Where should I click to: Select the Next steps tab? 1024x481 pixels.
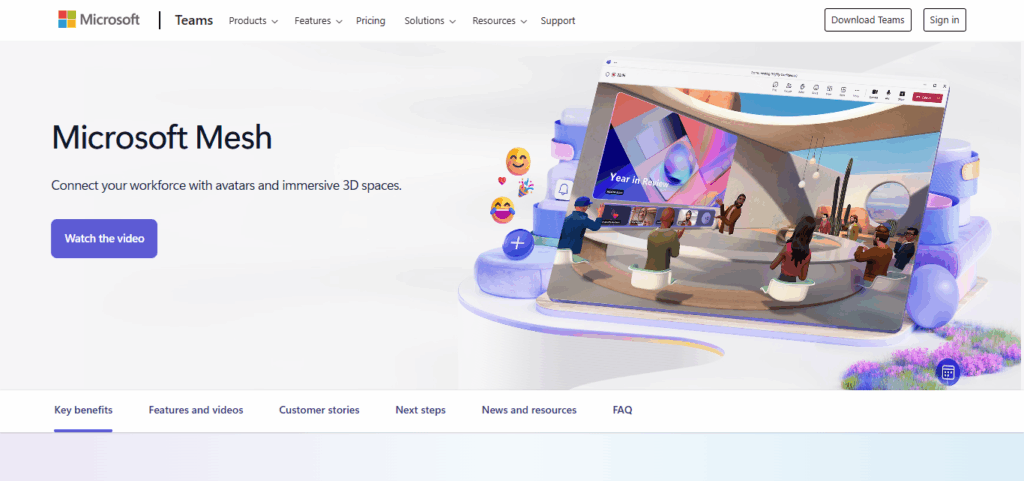[421, 410]
